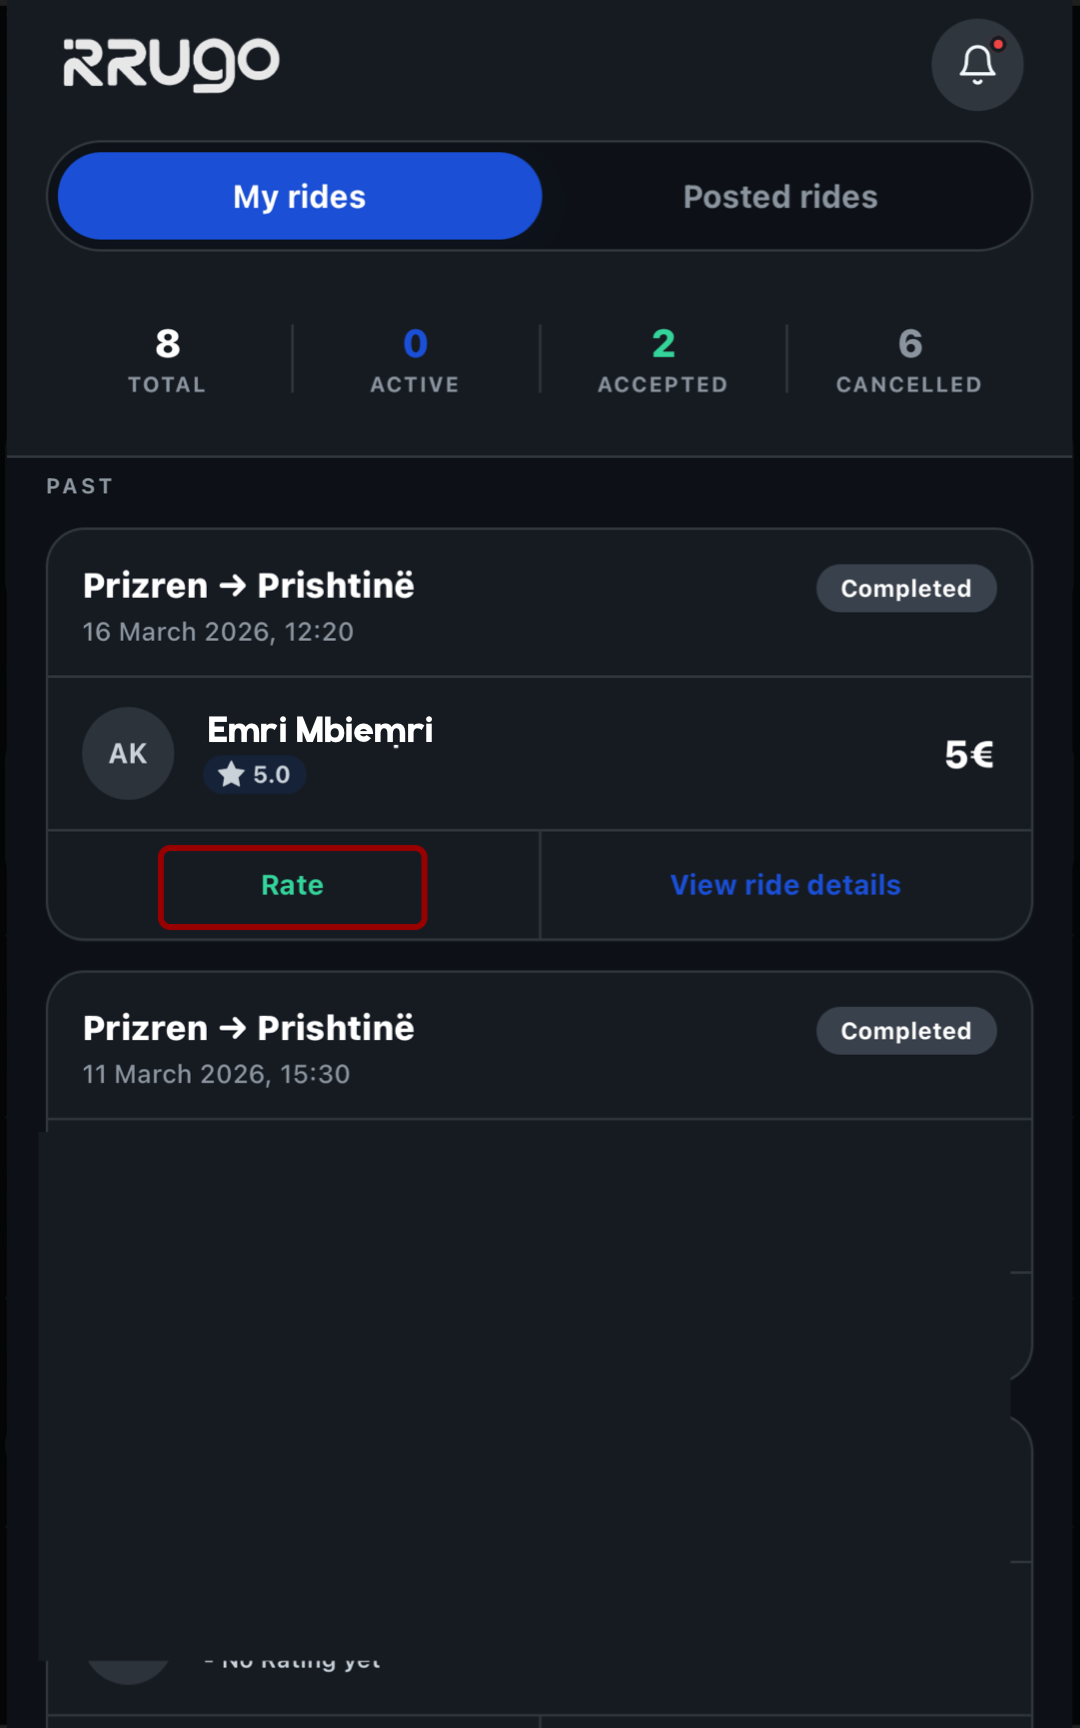Switch to the Posted rides tab

tap(780, 196)
